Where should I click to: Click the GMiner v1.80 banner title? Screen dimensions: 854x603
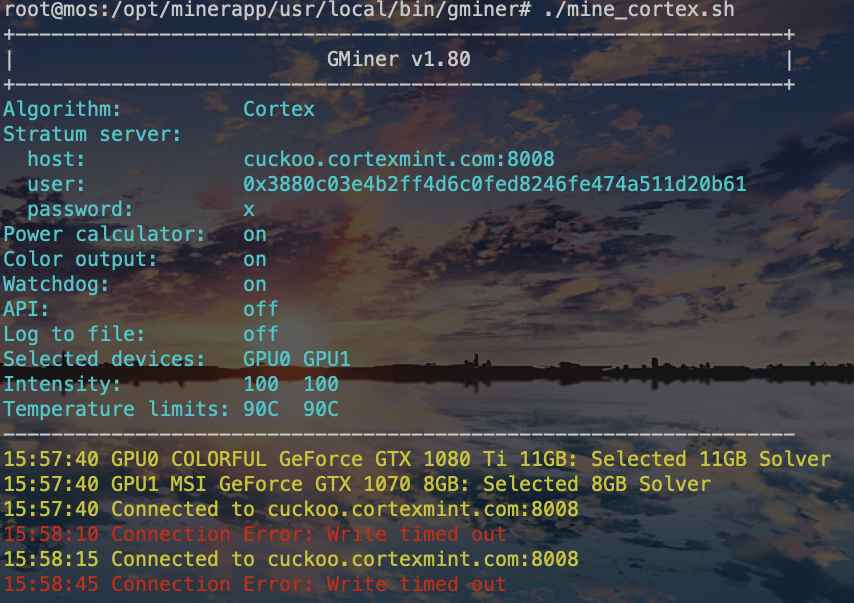tap(399, 59)
